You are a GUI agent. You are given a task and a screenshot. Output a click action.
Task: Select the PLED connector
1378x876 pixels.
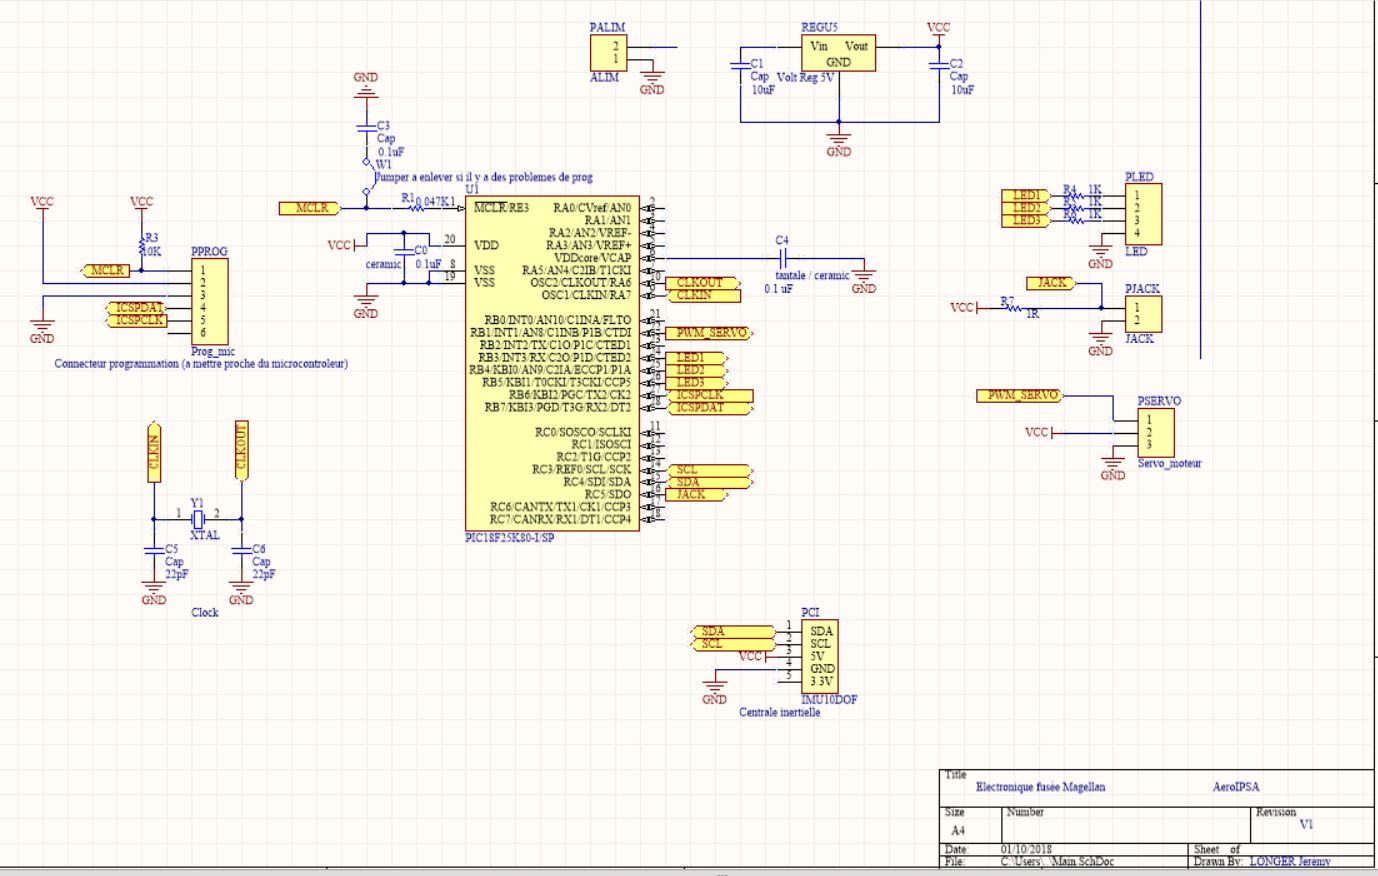point(1143,214)
